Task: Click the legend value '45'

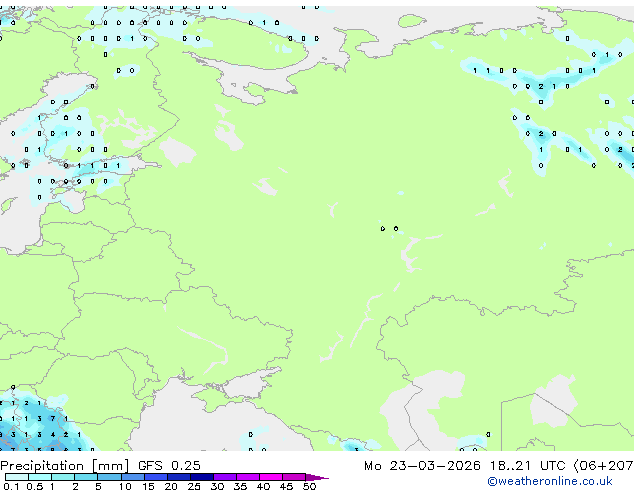Action: point(287,486)
